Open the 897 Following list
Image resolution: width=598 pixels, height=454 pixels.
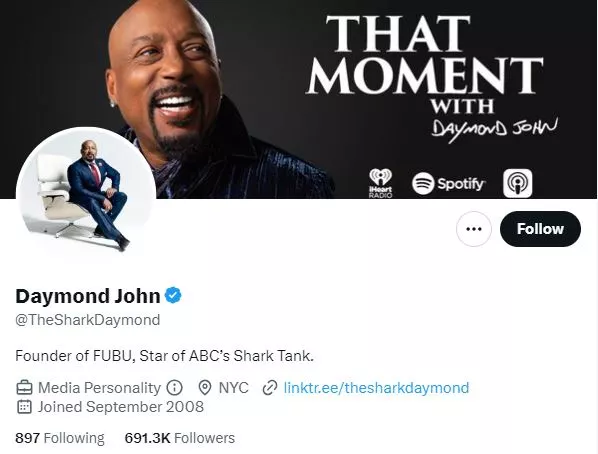coord(59,438)
